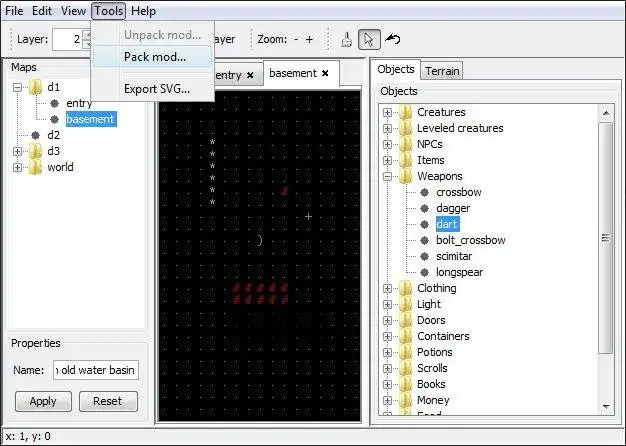Click the Weapons folder icon
The height and width of the screenshot is (446, 626).
coord(405,176)
